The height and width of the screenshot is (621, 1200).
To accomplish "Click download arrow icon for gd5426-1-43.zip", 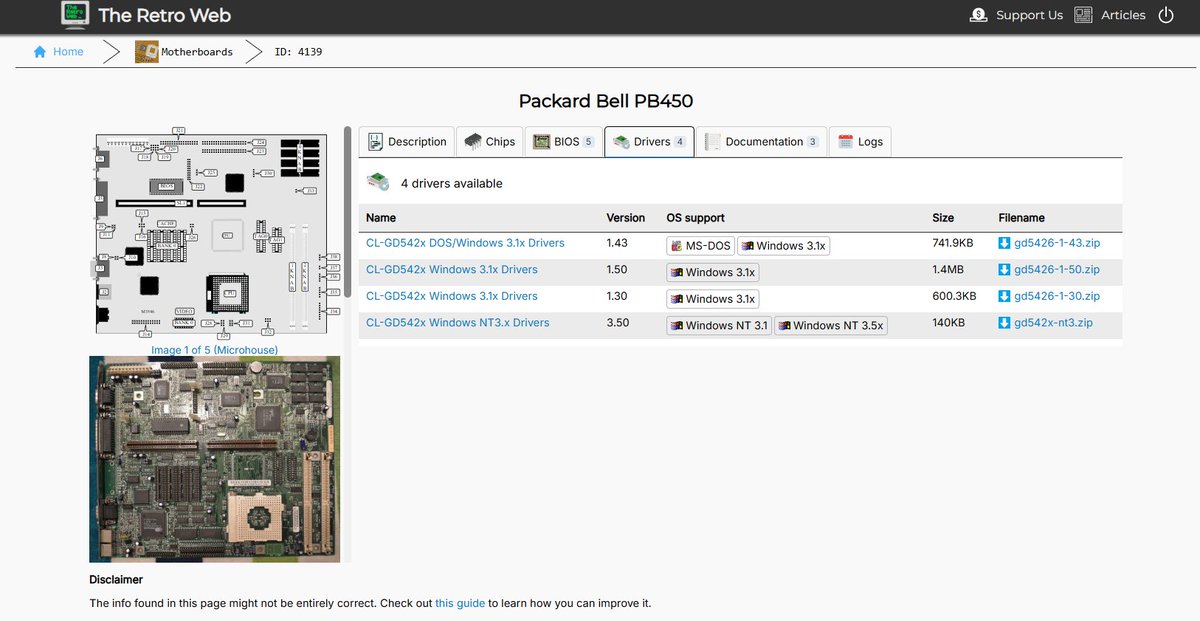I will tap(1005, 243).
